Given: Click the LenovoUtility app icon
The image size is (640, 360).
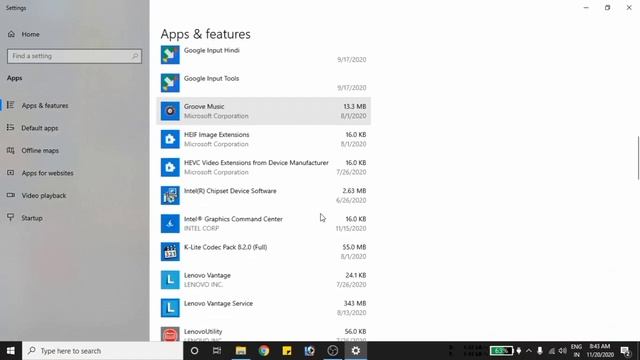Looking at the screenshot, I should click(170, 334).
